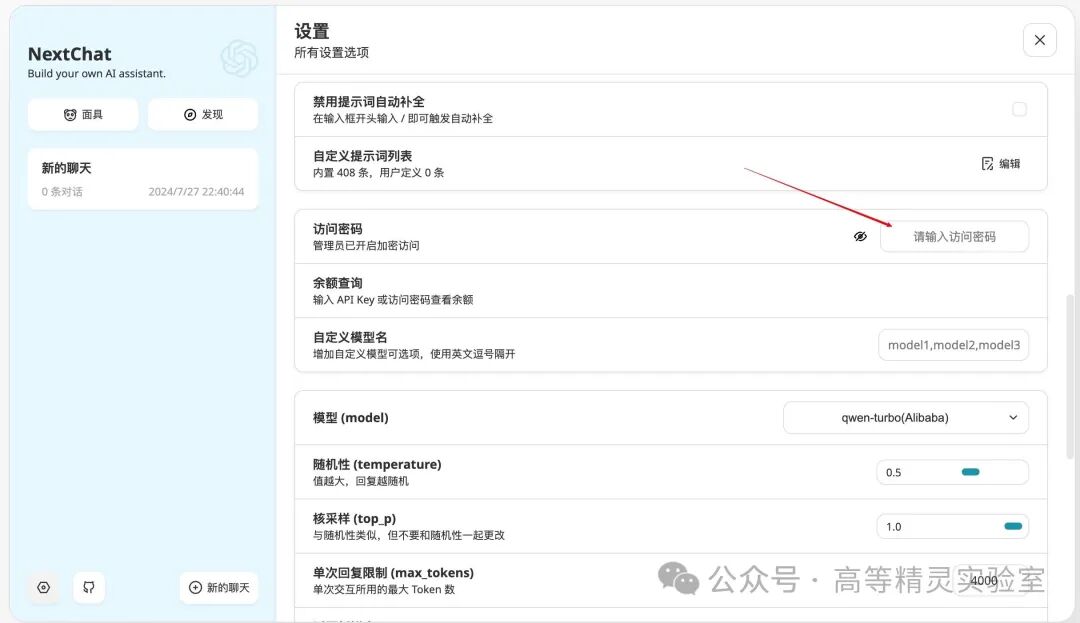The height and width of the screenshot is (623, 1080).
Task: Click the 余额查询 row title
Action: click(338, 283)
